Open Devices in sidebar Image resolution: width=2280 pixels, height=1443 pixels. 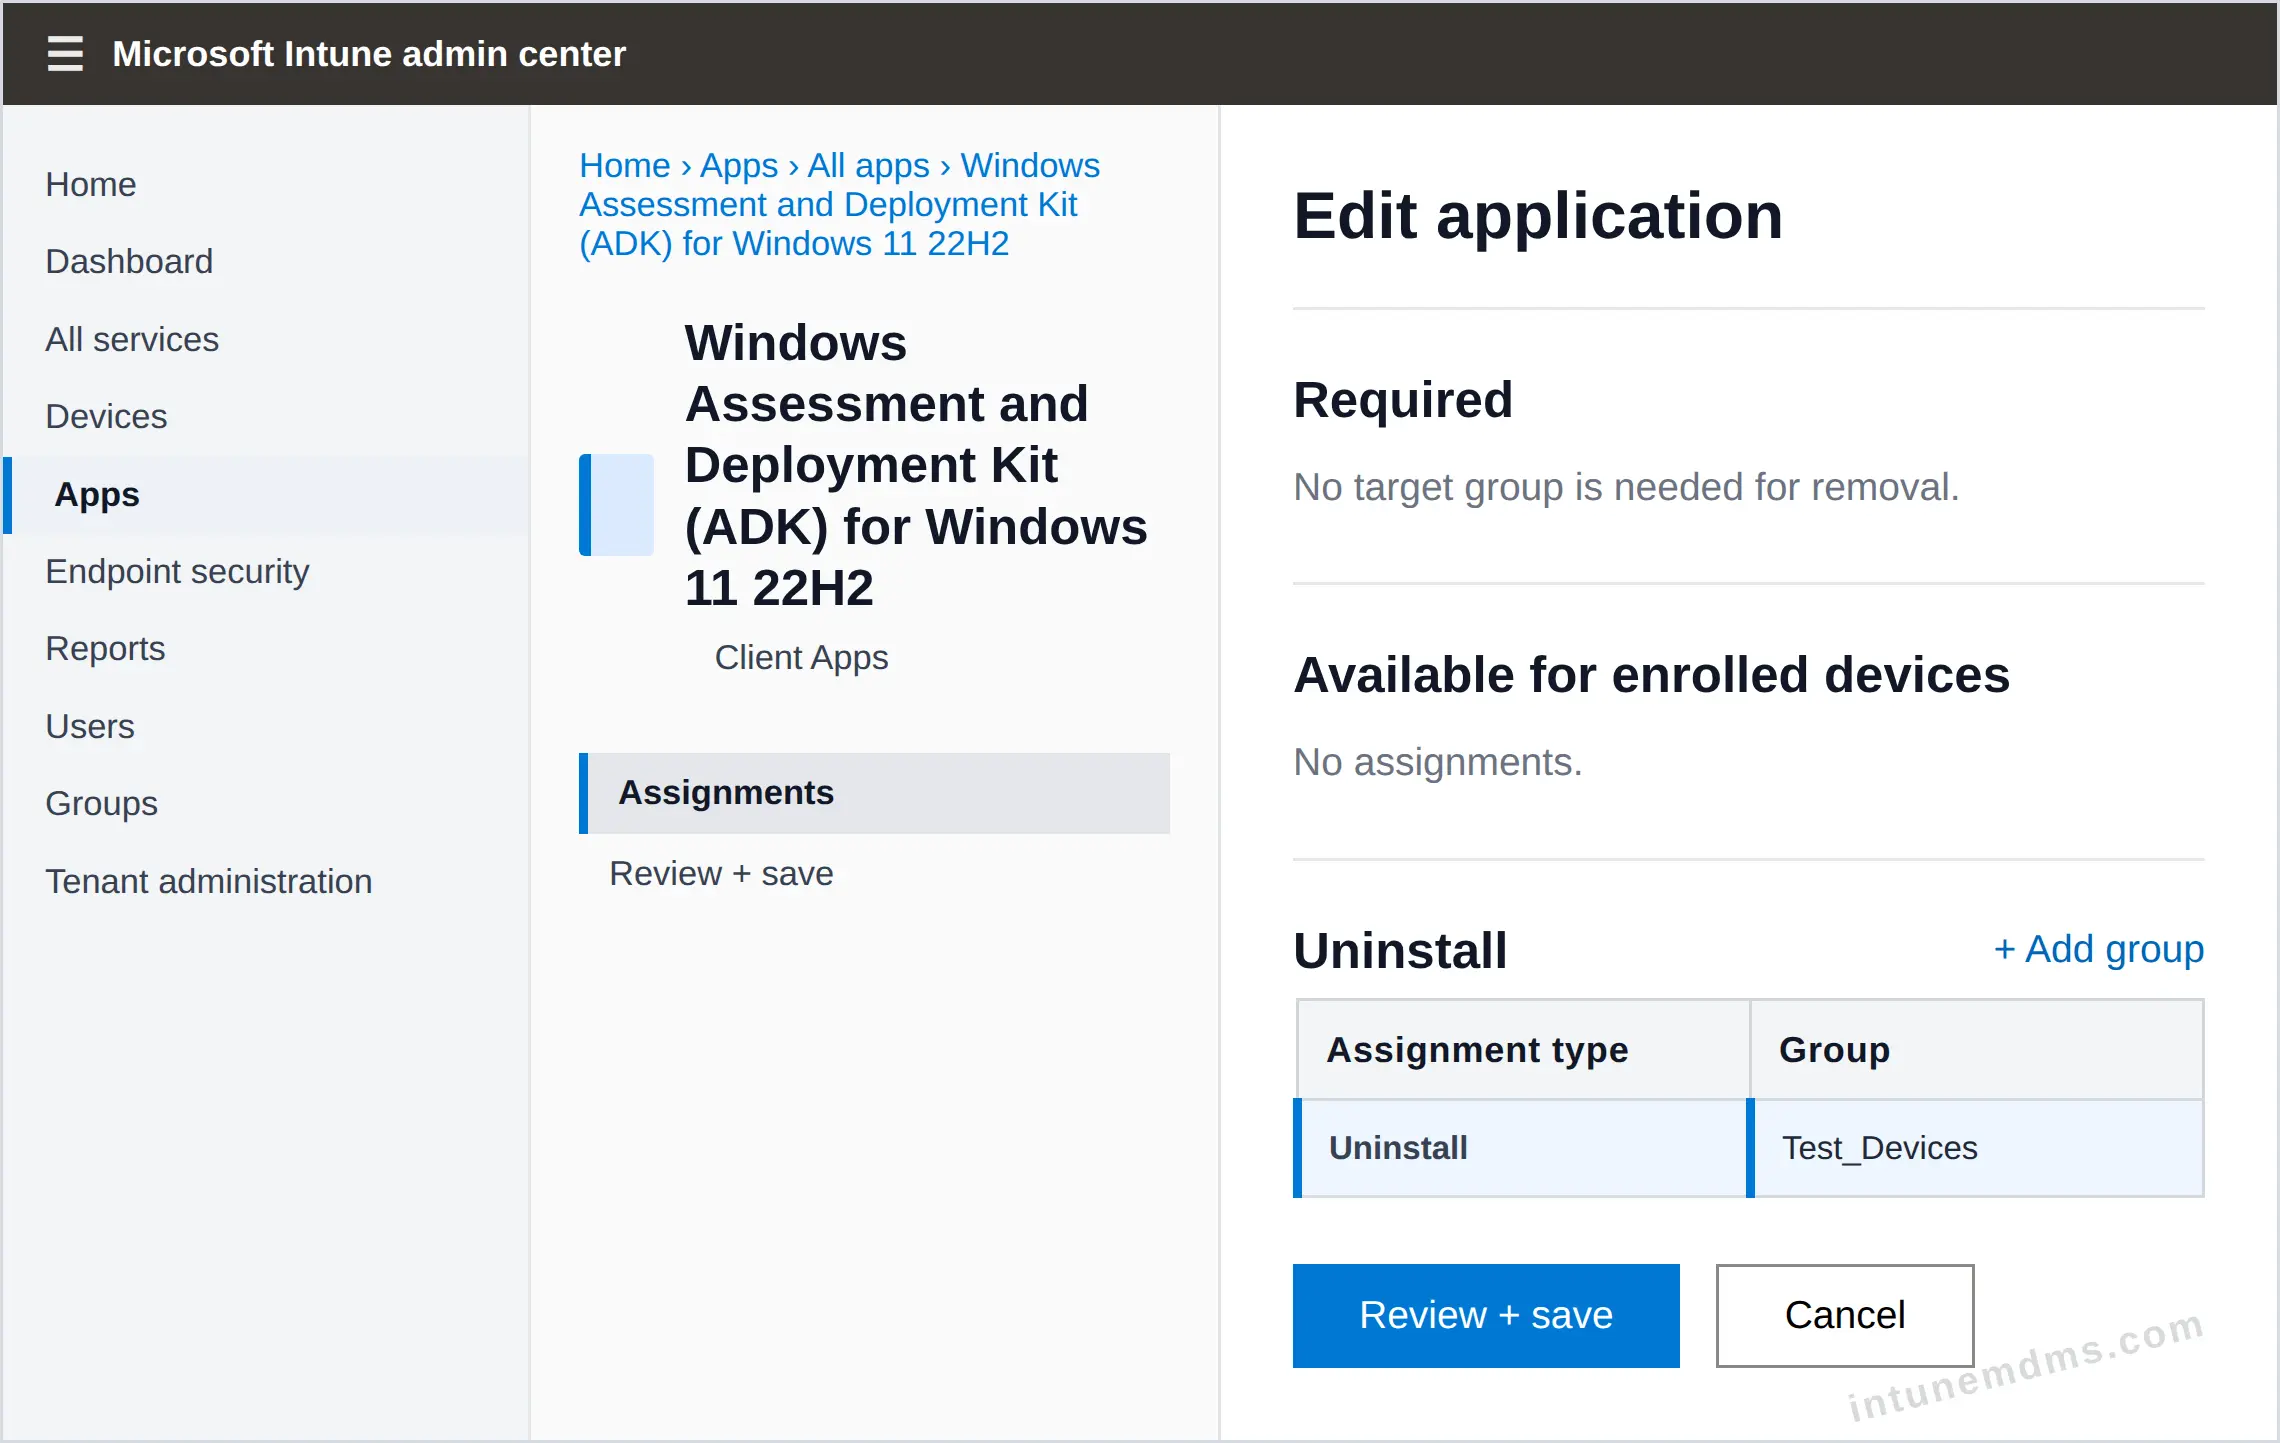(x=106, y=416)
